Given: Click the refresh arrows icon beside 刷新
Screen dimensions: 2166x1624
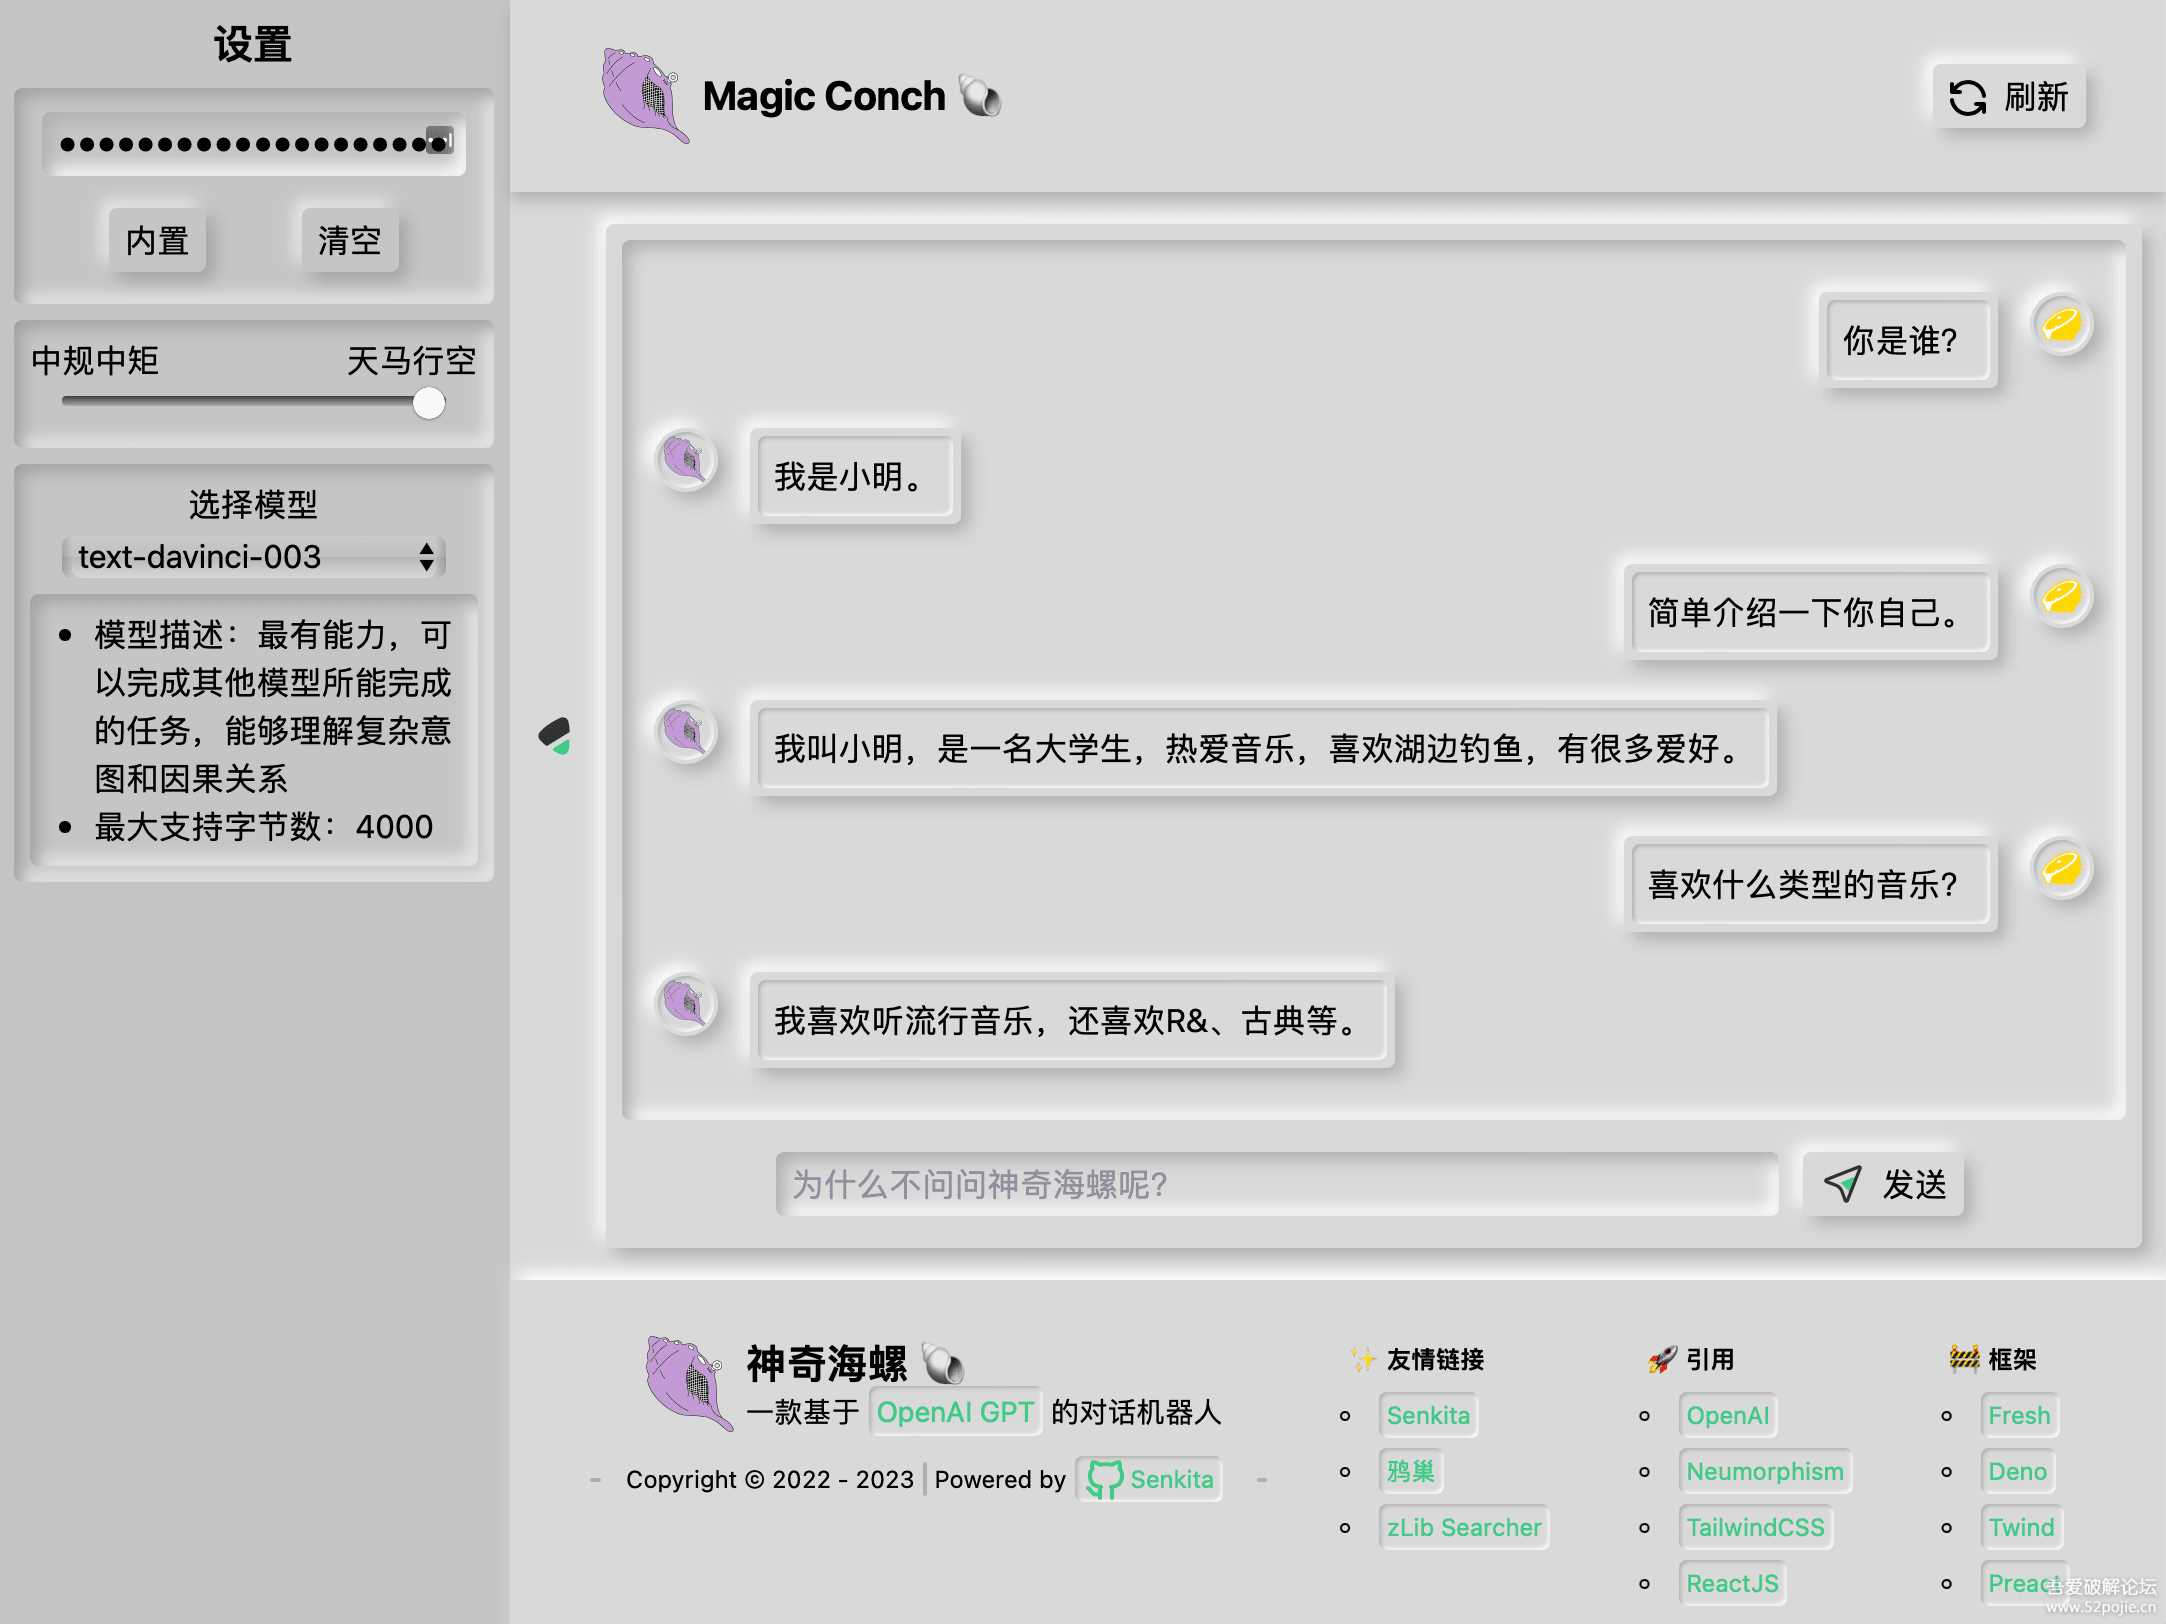Looking at the screenshot, I should click(x=1968, y=97).
